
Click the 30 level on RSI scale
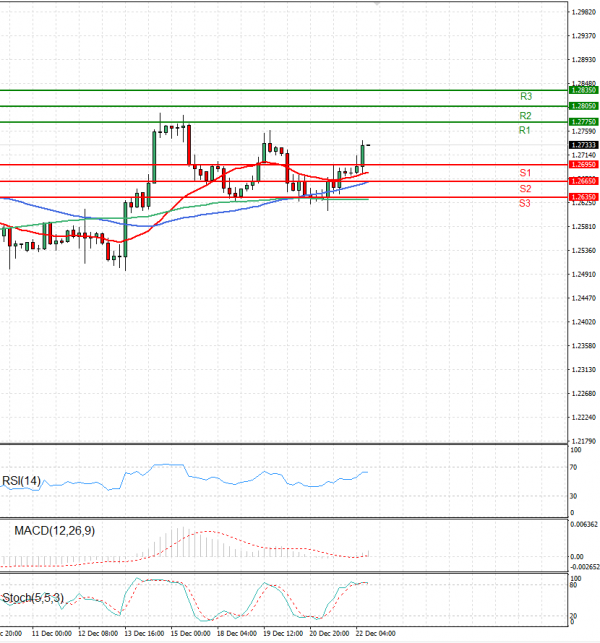point(573,496)
